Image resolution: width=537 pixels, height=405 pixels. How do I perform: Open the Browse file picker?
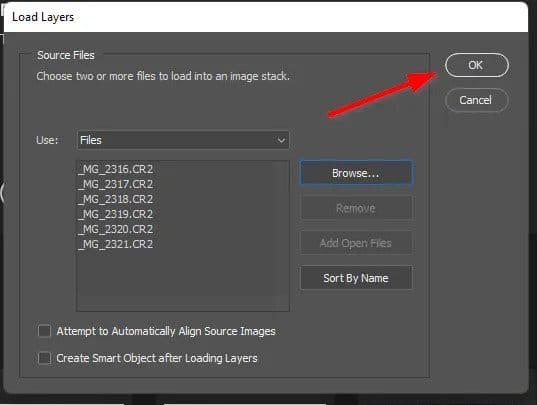pyautogui.click(x=356, y=173)
